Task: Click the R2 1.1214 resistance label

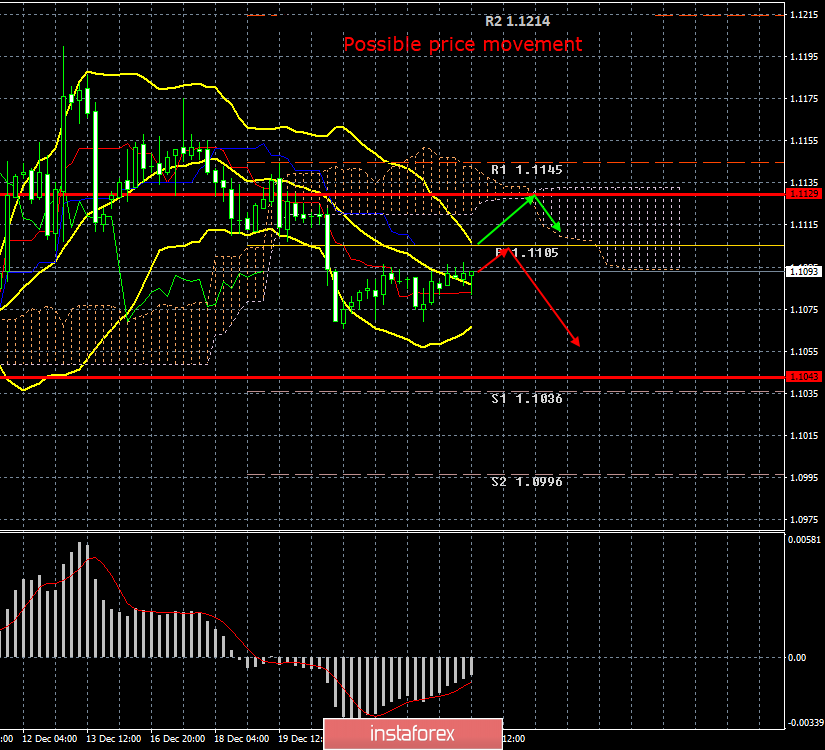Action: 520,20
